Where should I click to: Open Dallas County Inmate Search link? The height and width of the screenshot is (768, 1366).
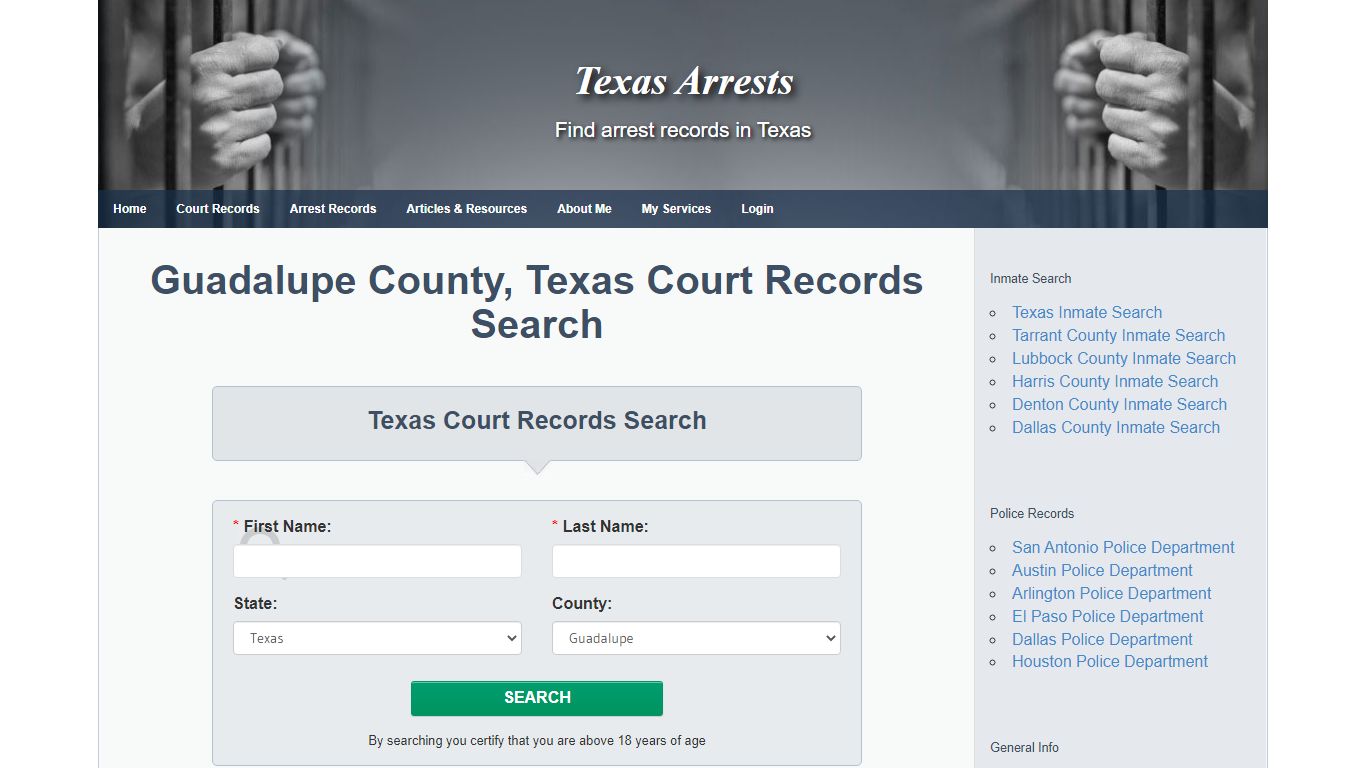tap(1116, 427)
